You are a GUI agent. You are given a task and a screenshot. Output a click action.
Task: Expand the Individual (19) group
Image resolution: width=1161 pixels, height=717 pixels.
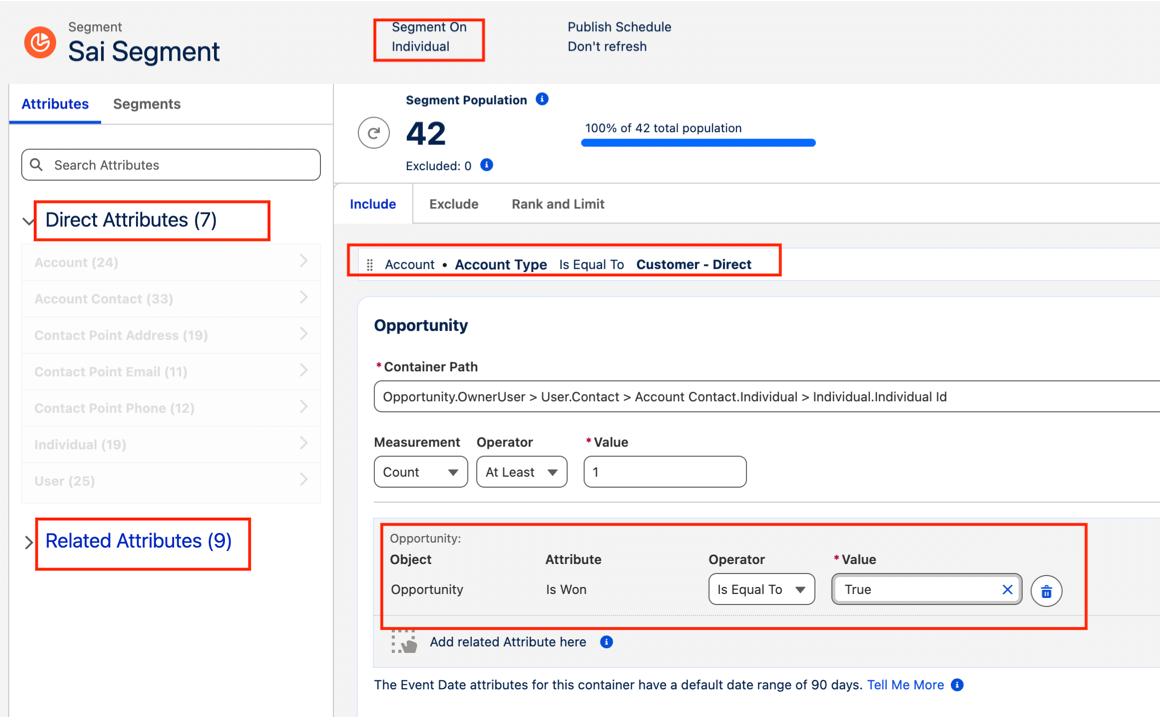pos(171,444)
